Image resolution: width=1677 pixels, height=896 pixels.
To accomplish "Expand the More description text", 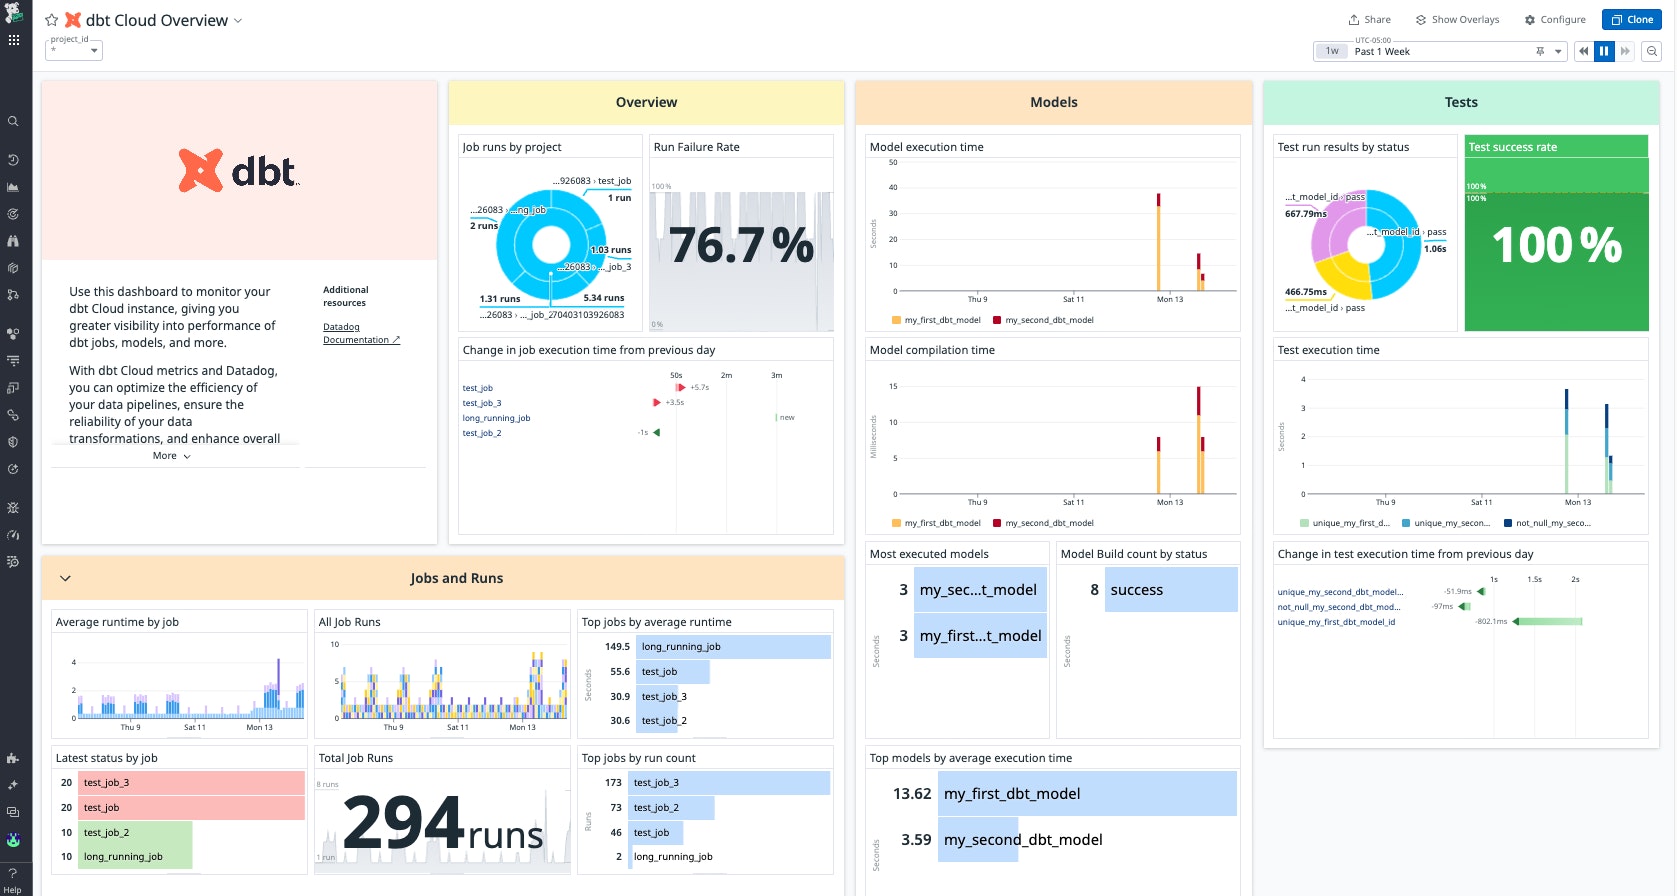I will pyautogui.click(x=171, y=456).
